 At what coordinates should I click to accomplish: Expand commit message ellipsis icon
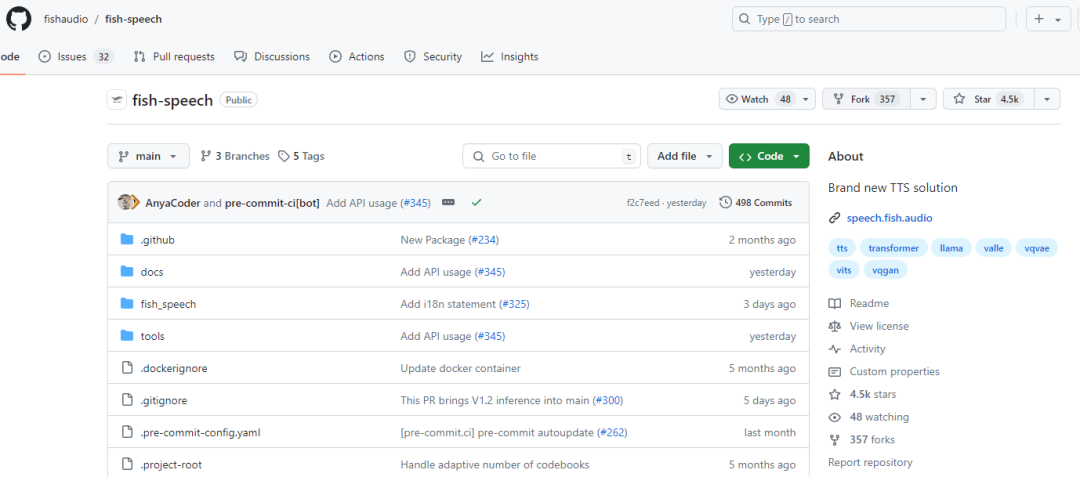point(448,202)
